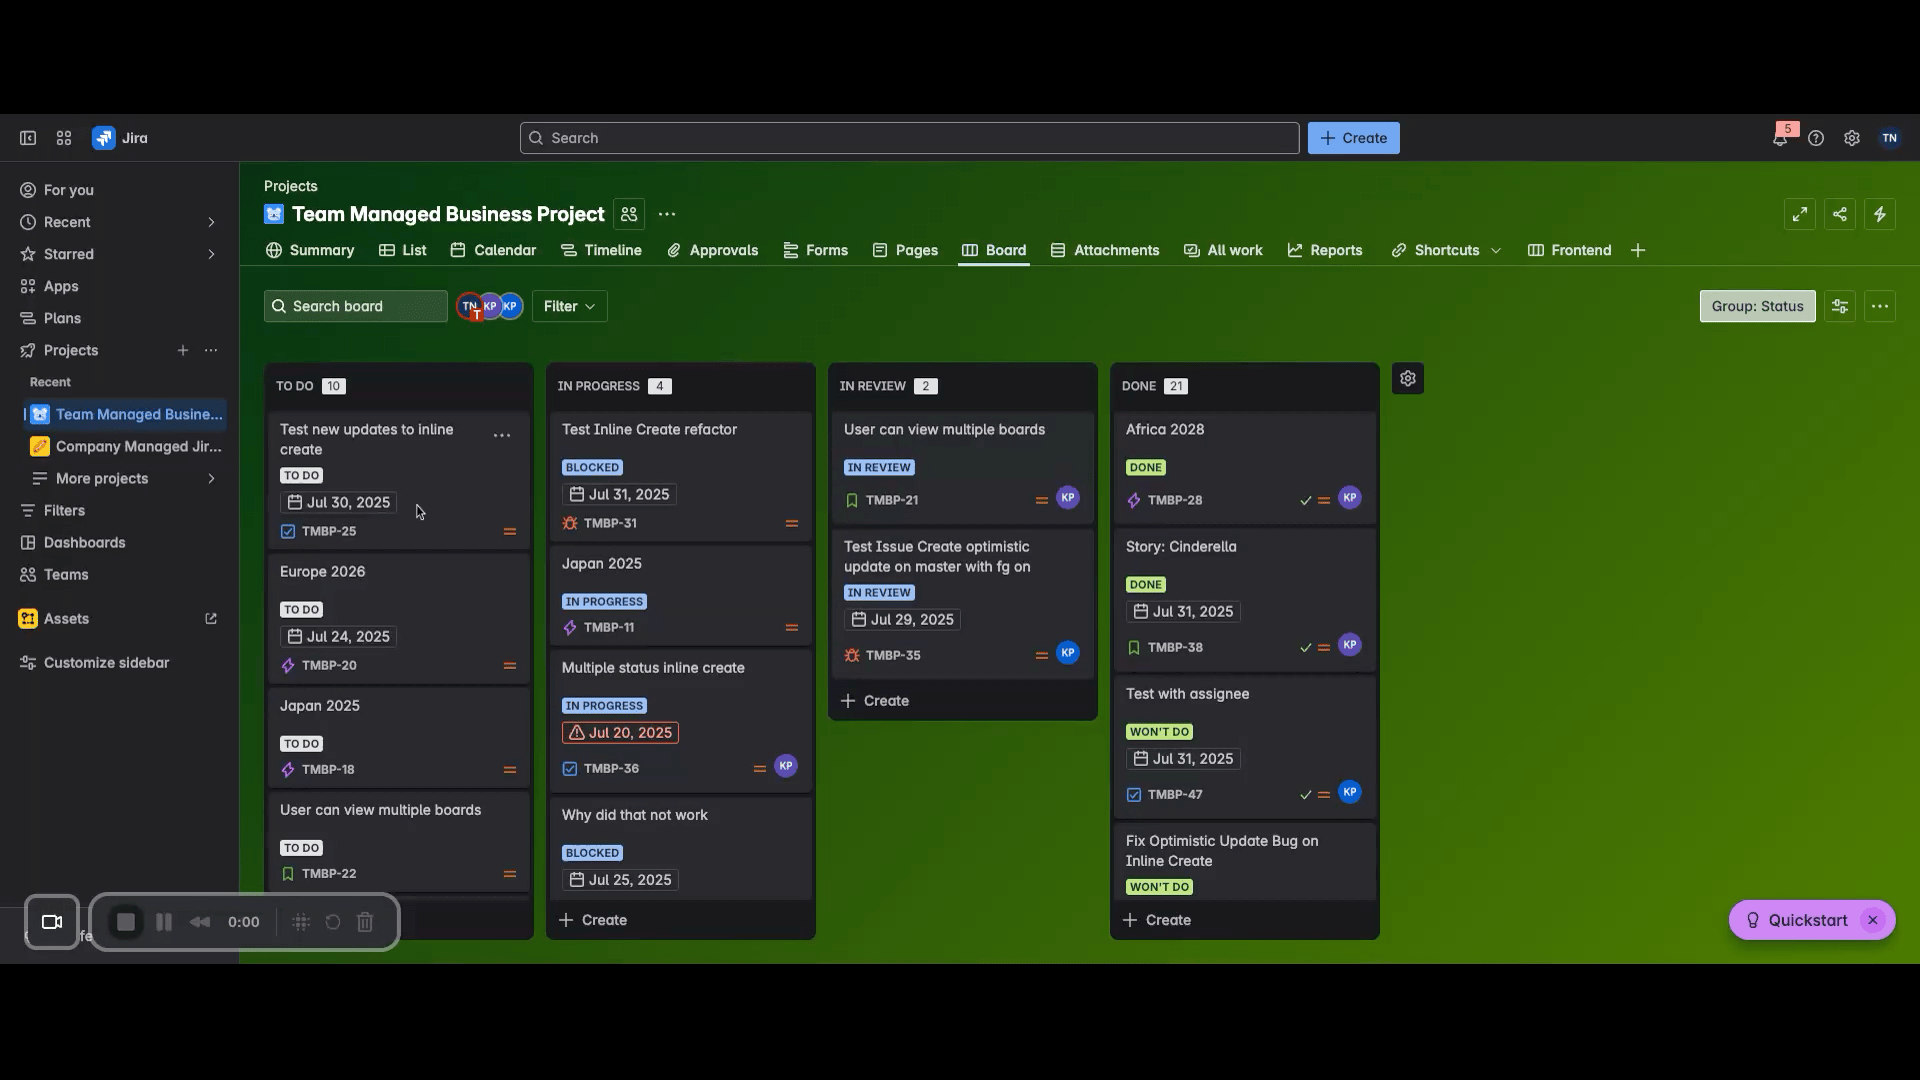
Task: Switch to the Summary tab
Action: 310,250
